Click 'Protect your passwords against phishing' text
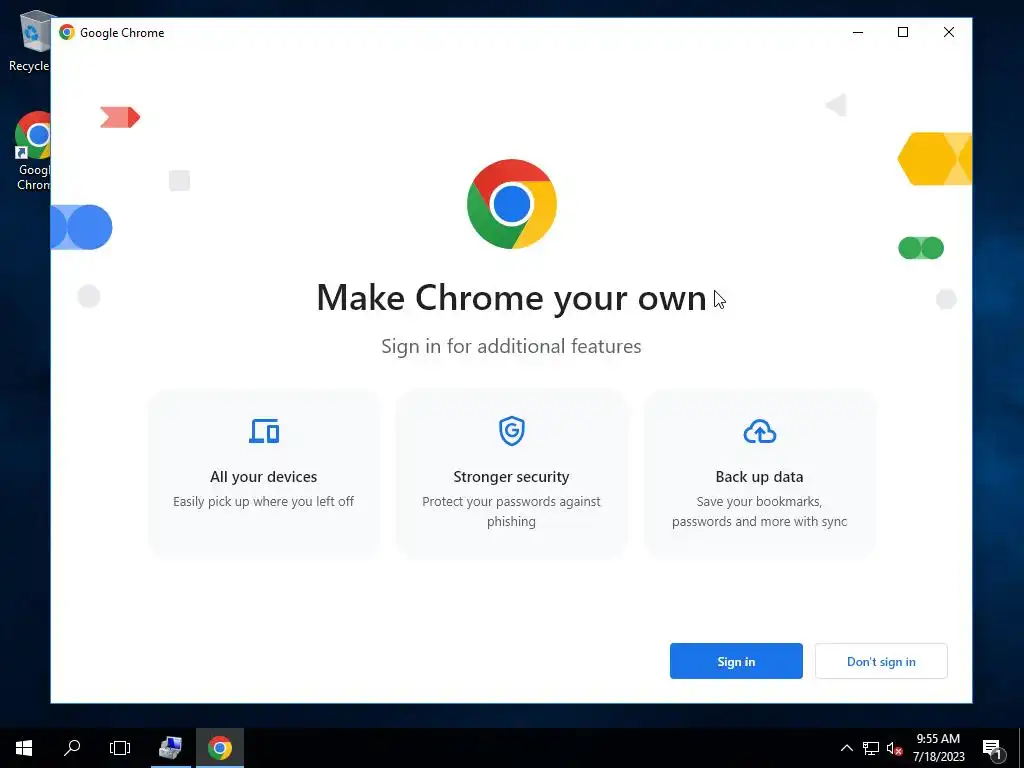1024x768 pixels. click(511, 511)
